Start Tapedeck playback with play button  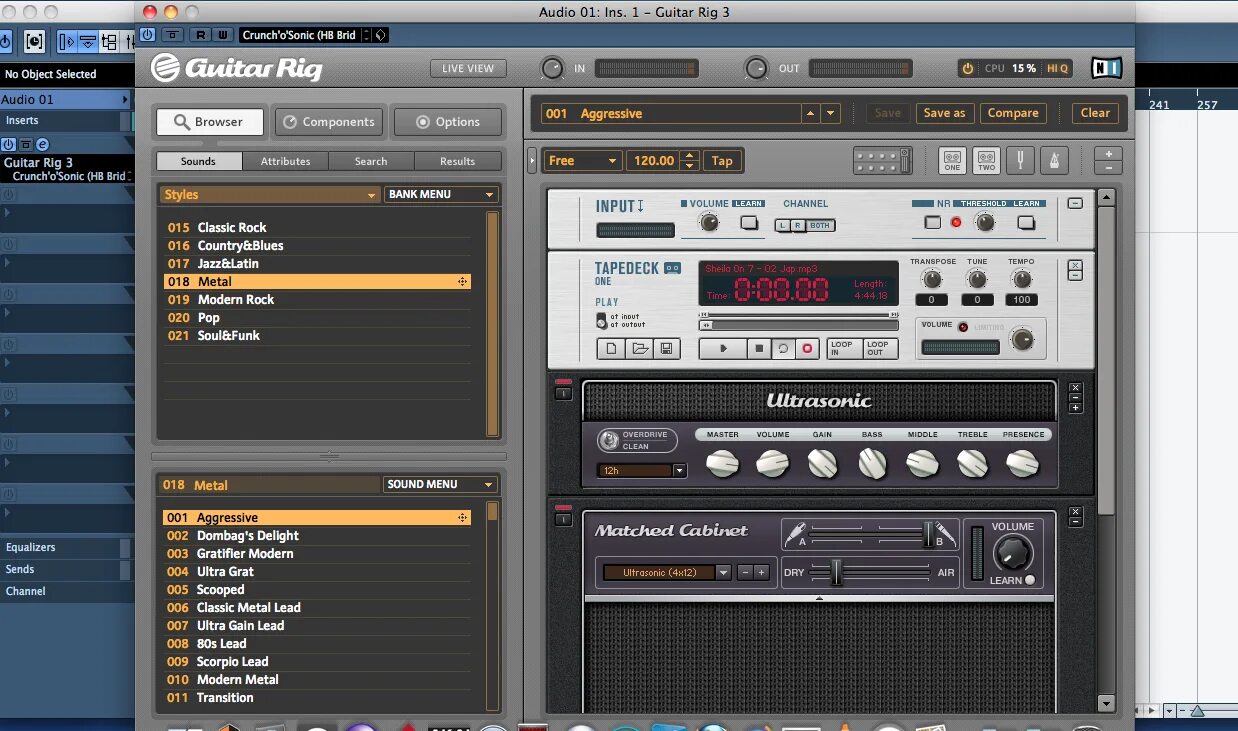(x=723, y=349)
